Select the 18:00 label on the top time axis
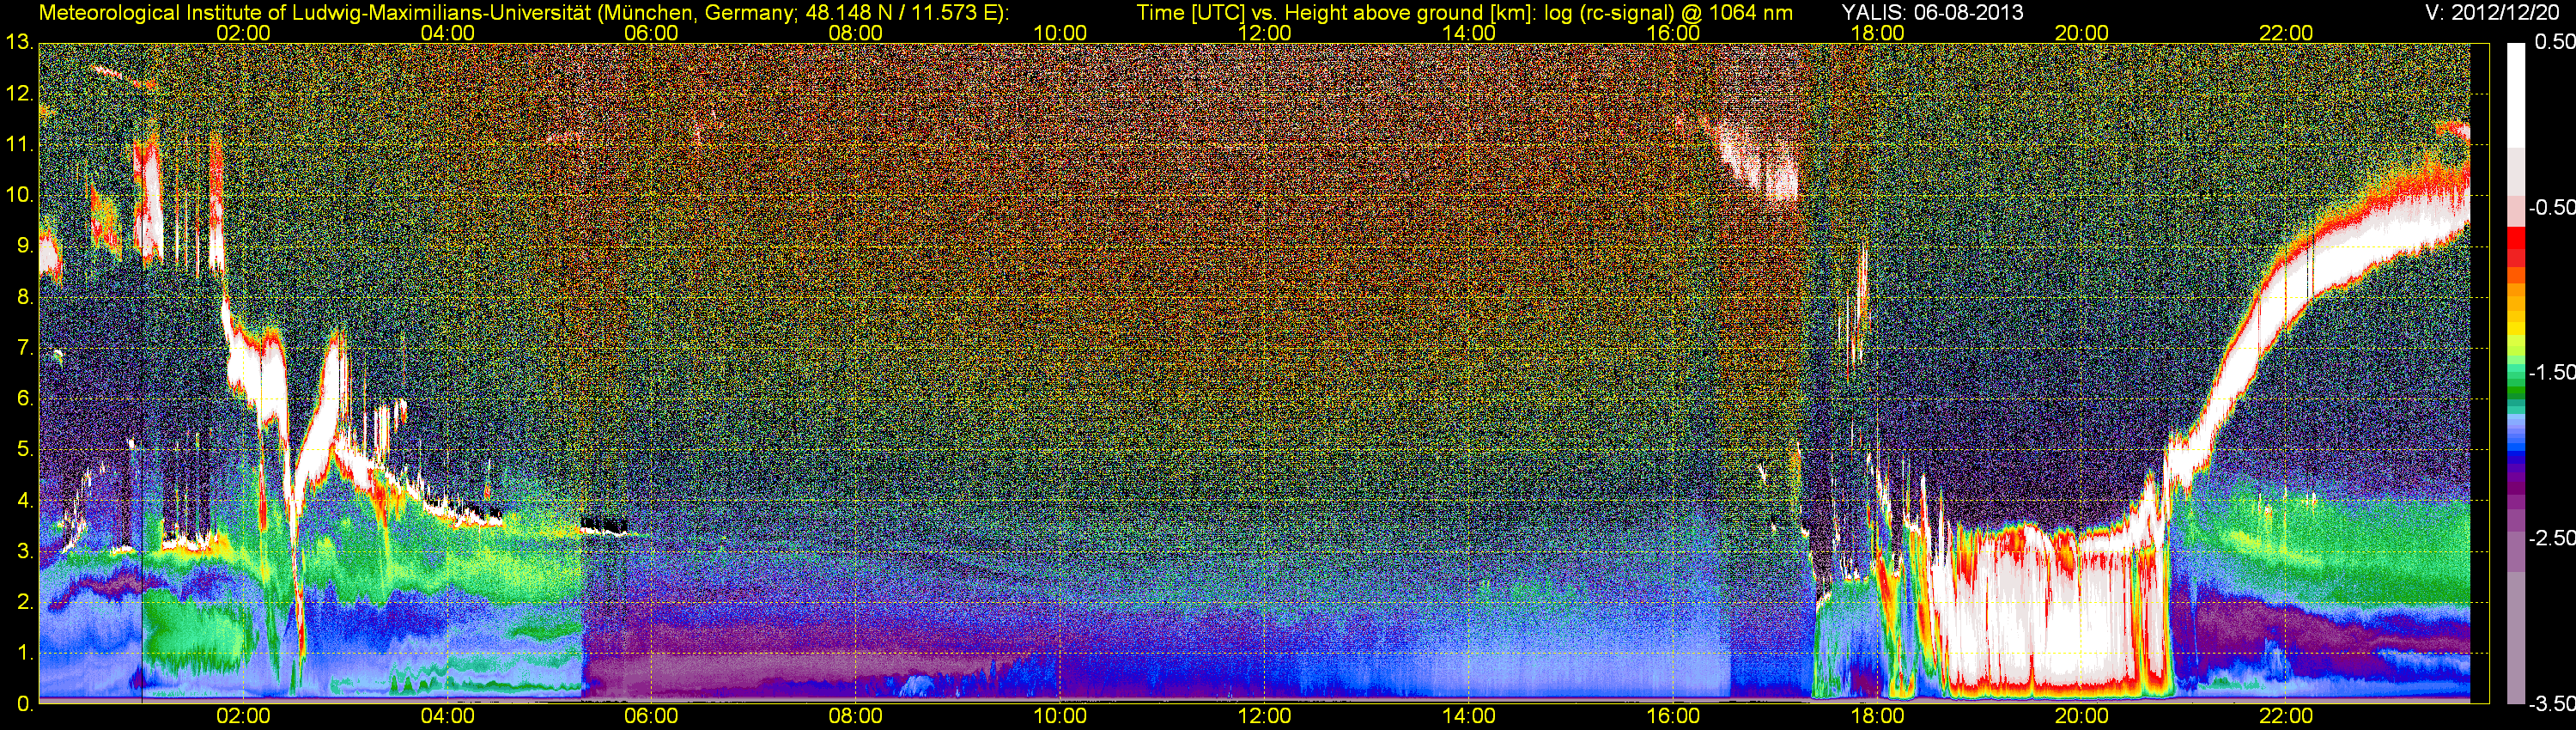This screenshot has width=2576, height=730. [1877, 33]
